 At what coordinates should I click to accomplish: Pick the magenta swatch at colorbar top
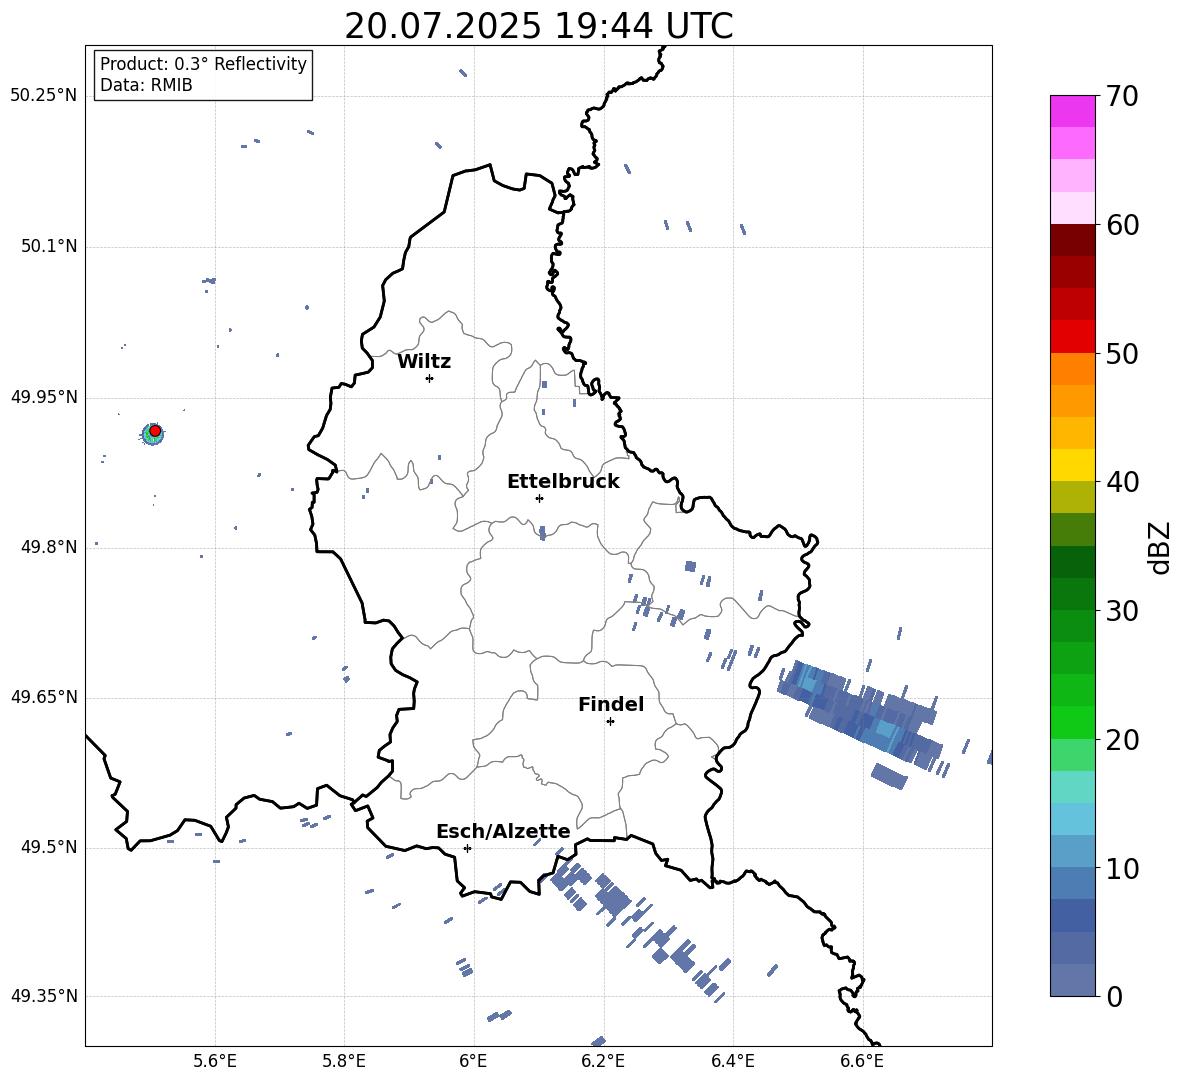tap(1072, 111)
